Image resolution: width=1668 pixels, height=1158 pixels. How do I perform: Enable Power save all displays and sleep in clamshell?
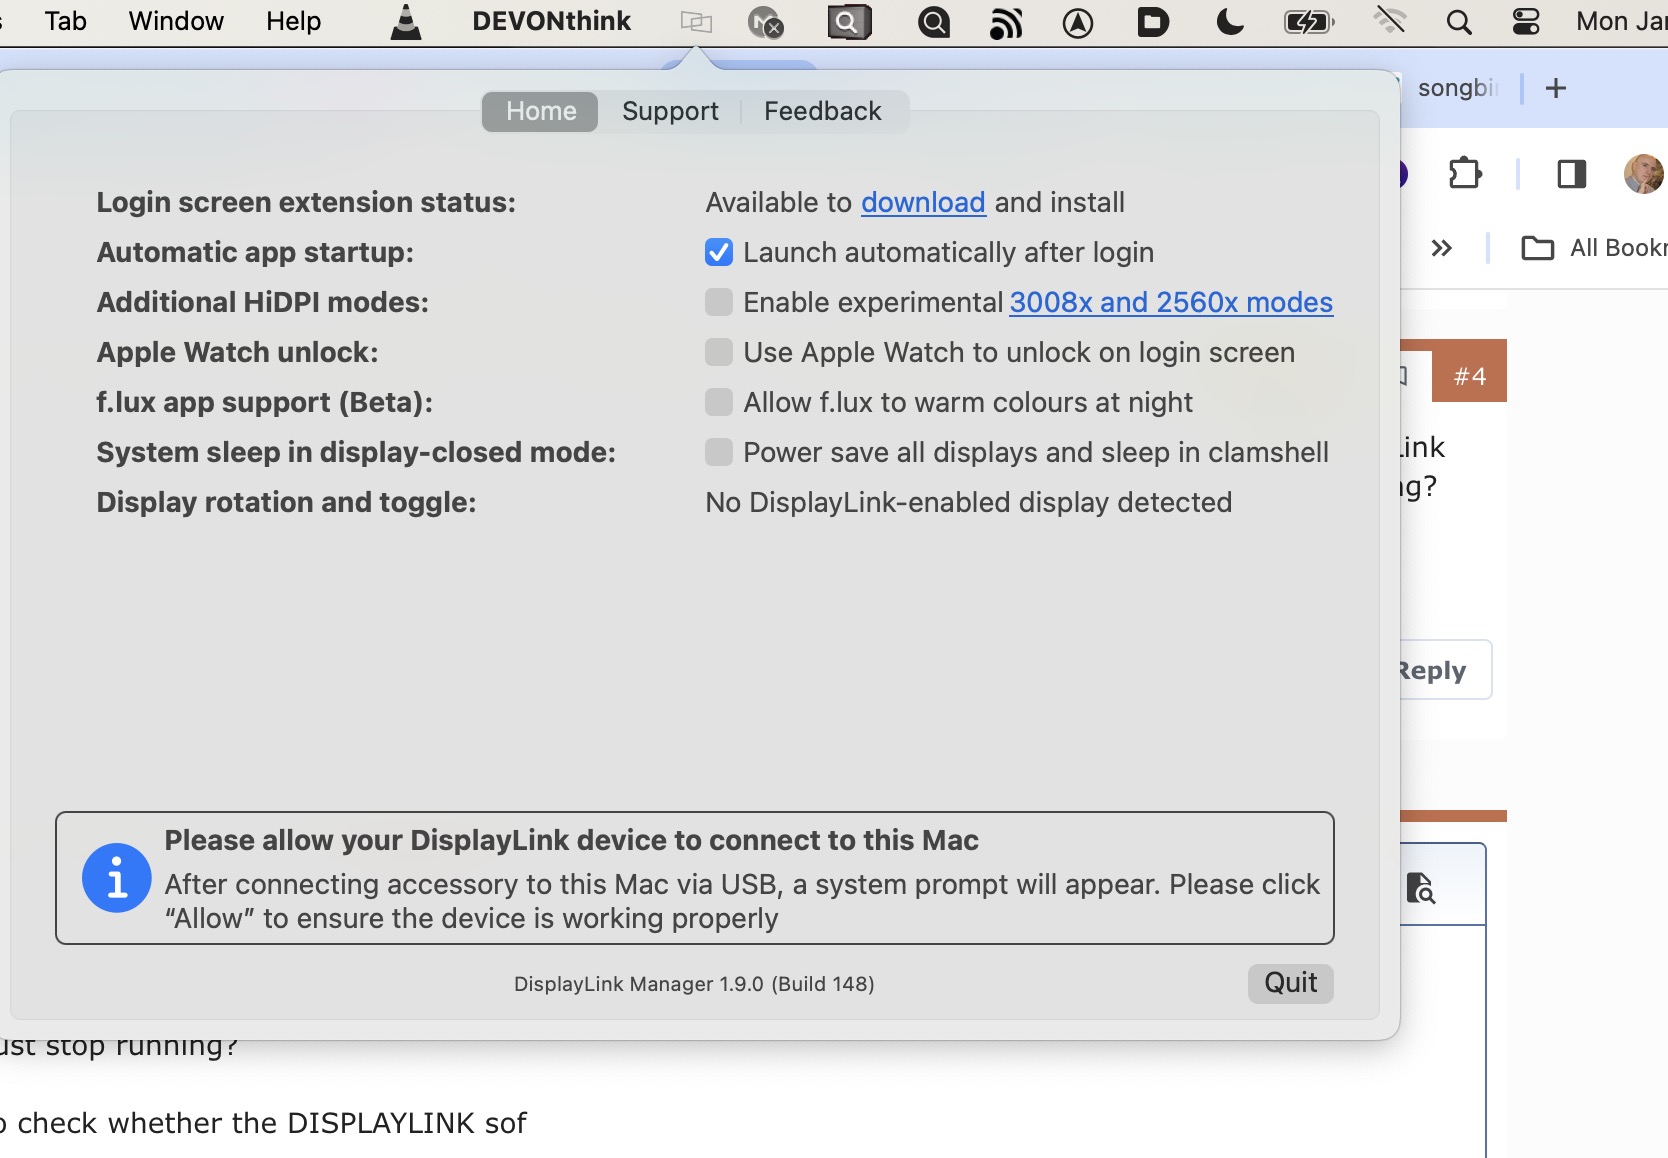pyautogui.click(x=719, y=452)
